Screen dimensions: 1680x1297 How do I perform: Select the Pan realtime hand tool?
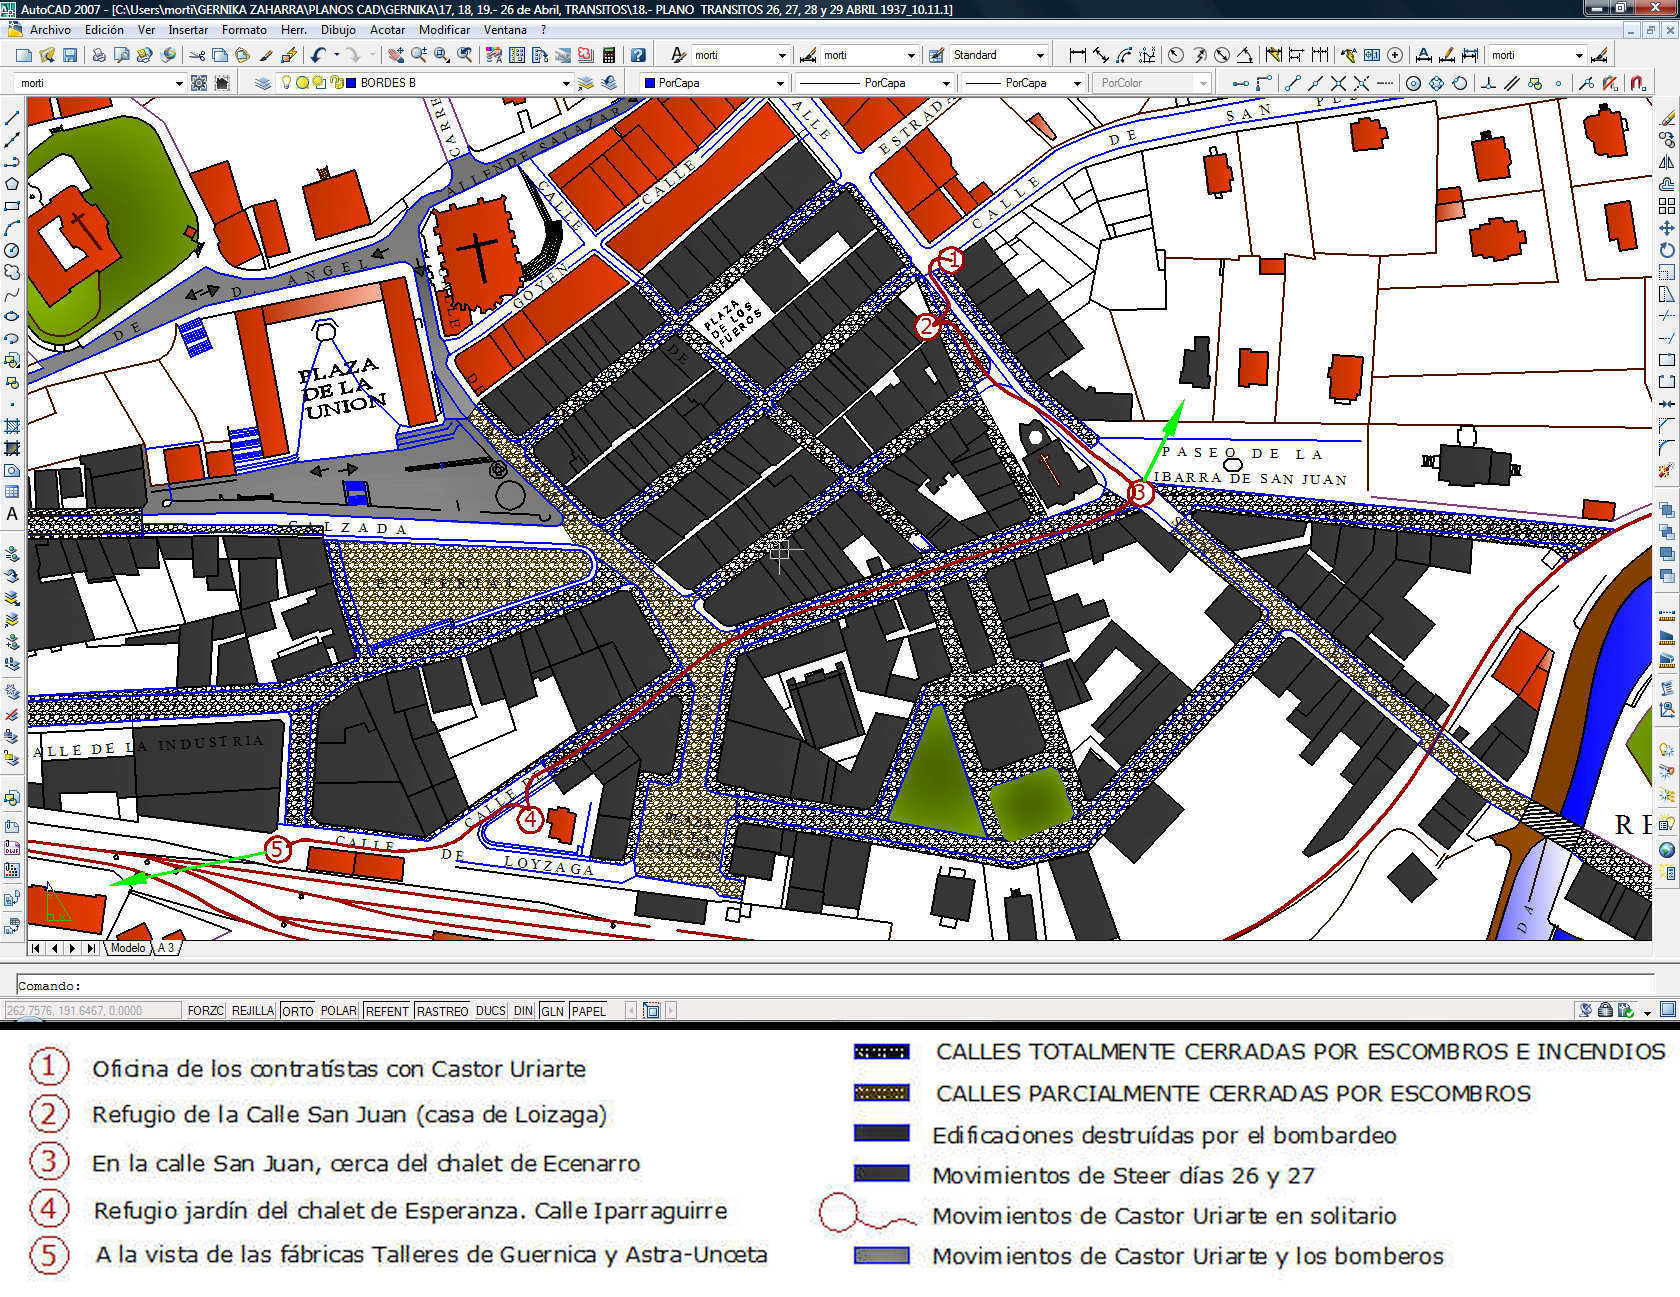396,55
